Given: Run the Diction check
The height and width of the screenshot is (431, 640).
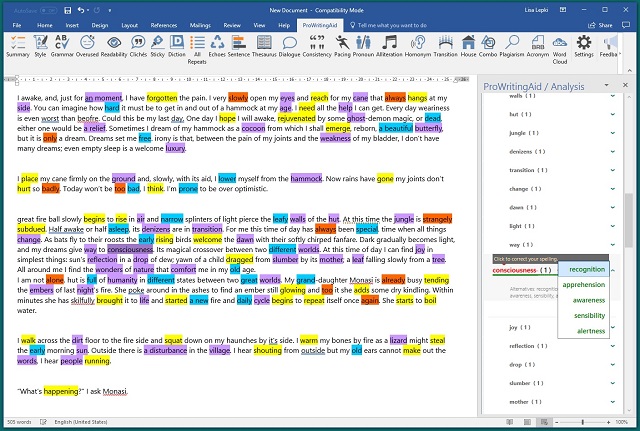Looking at the screenshot, I should coord(177,46).
